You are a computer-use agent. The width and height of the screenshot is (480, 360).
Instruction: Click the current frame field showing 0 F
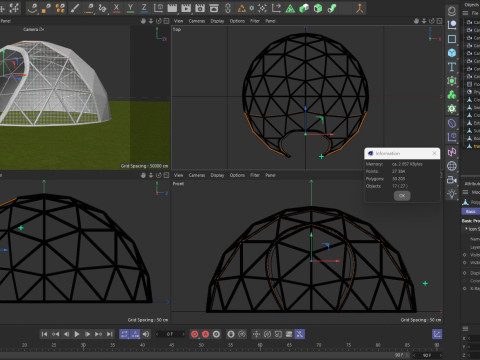pyautogui.click(x=170, y=334)
